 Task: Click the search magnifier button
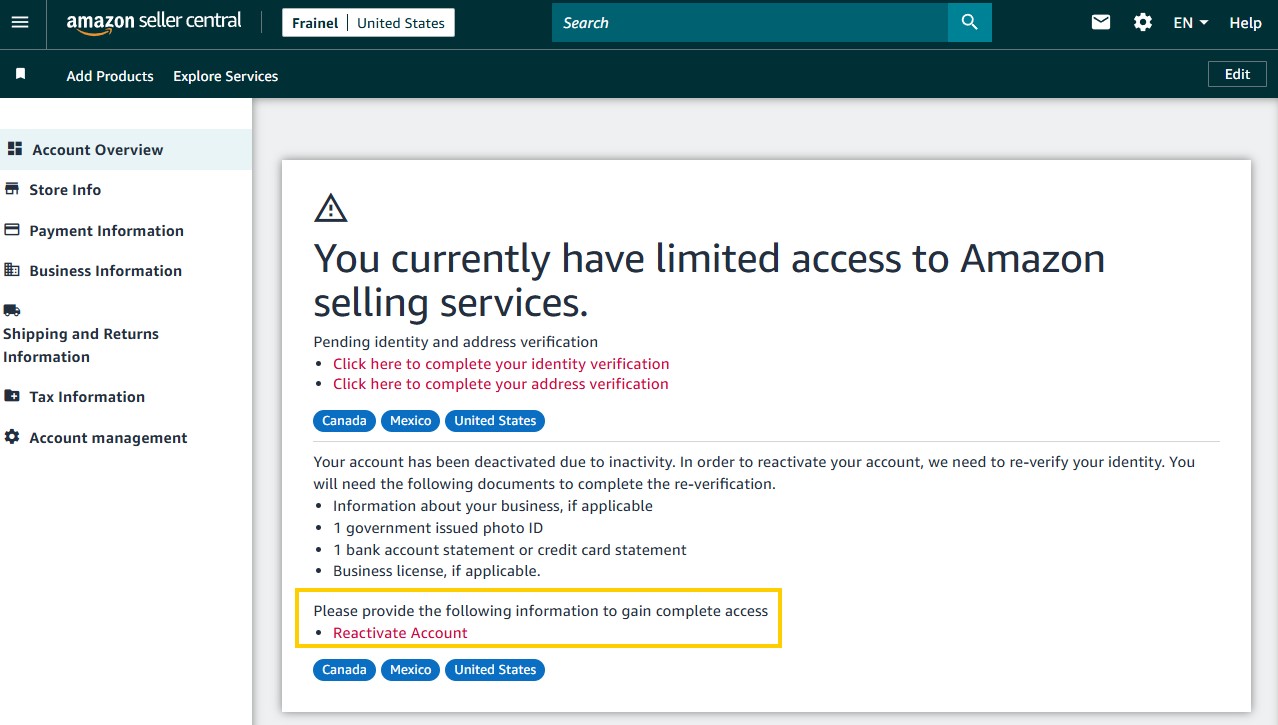[969, 22]
